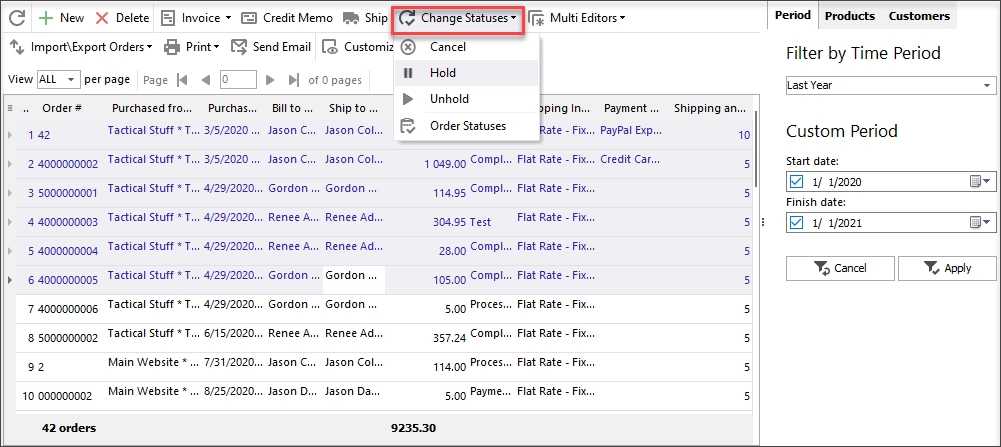Go to last page of orders
Screen dimensions: 1001x447
click(293, 80)
